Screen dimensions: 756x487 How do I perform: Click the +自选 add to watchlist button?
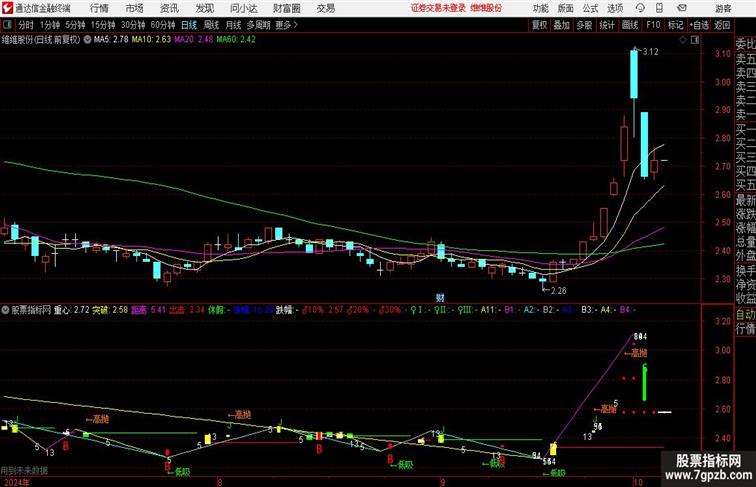tap(699, 25)
